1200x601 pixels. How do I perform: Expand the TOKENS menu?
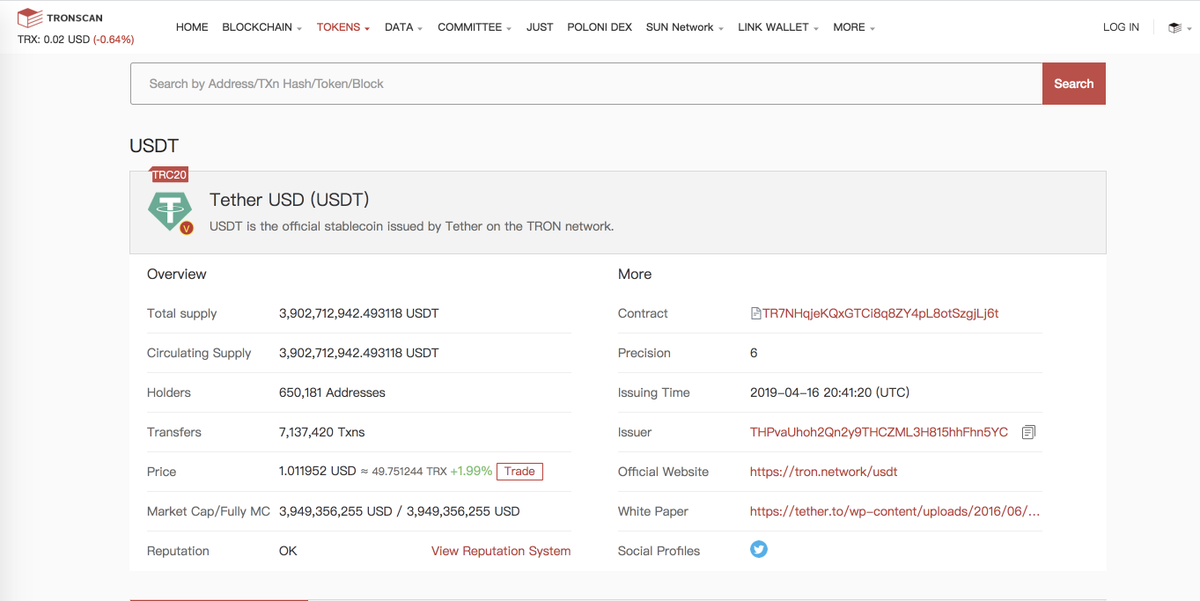(343, 27)
